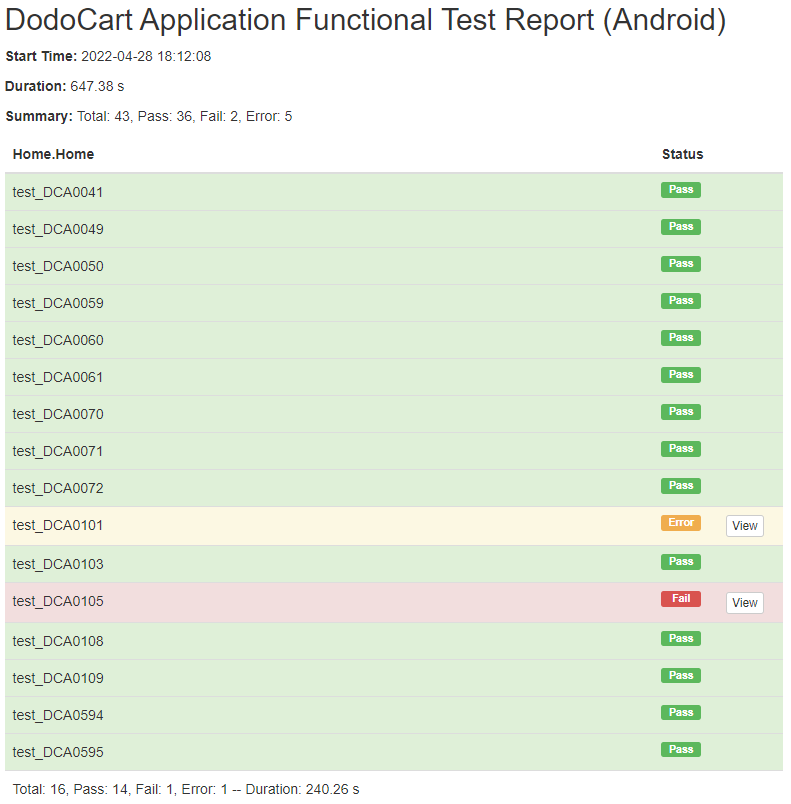The width and height of the screenshot is (791, 804).
Task: Click Pass badge for test_DCA0103
Action: [x=680, y=561]
